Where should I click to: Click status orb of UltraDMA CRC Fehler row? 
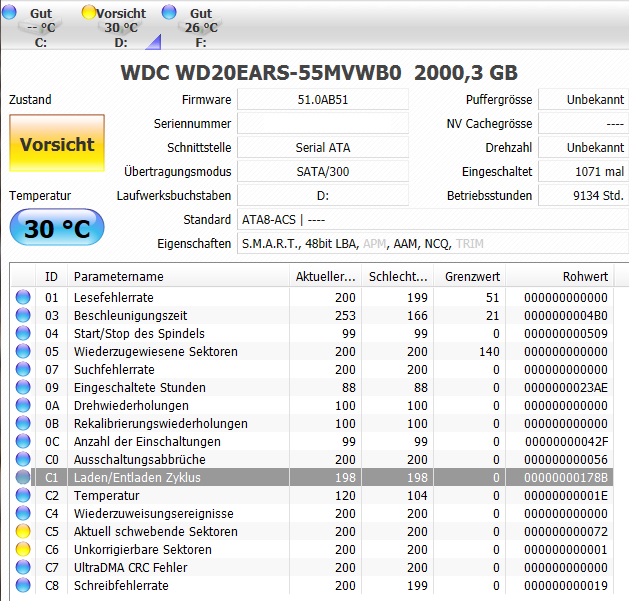[x=23, y=567]
